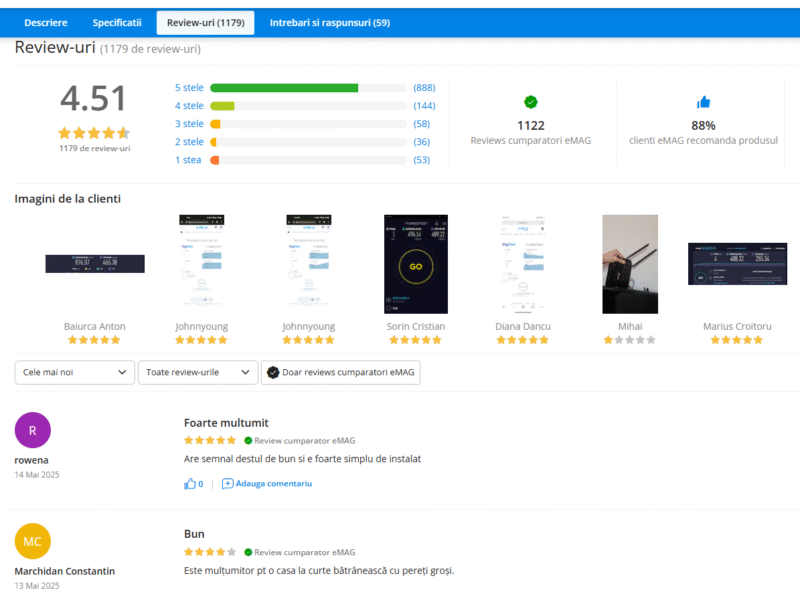Click the blue thumbs-up icon above 88%
Viewport: 800px width, 590px height.
703,102
